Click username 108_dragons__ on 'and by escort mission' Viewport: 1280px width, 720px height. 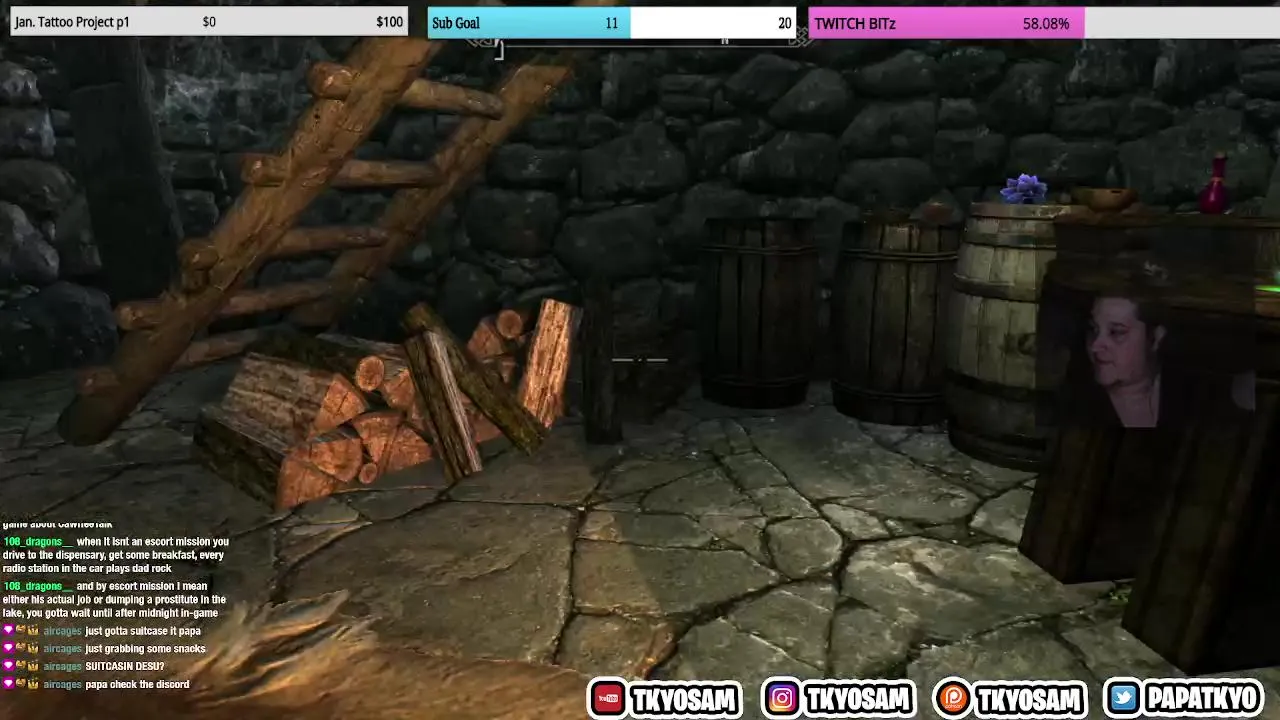(38, 587)
